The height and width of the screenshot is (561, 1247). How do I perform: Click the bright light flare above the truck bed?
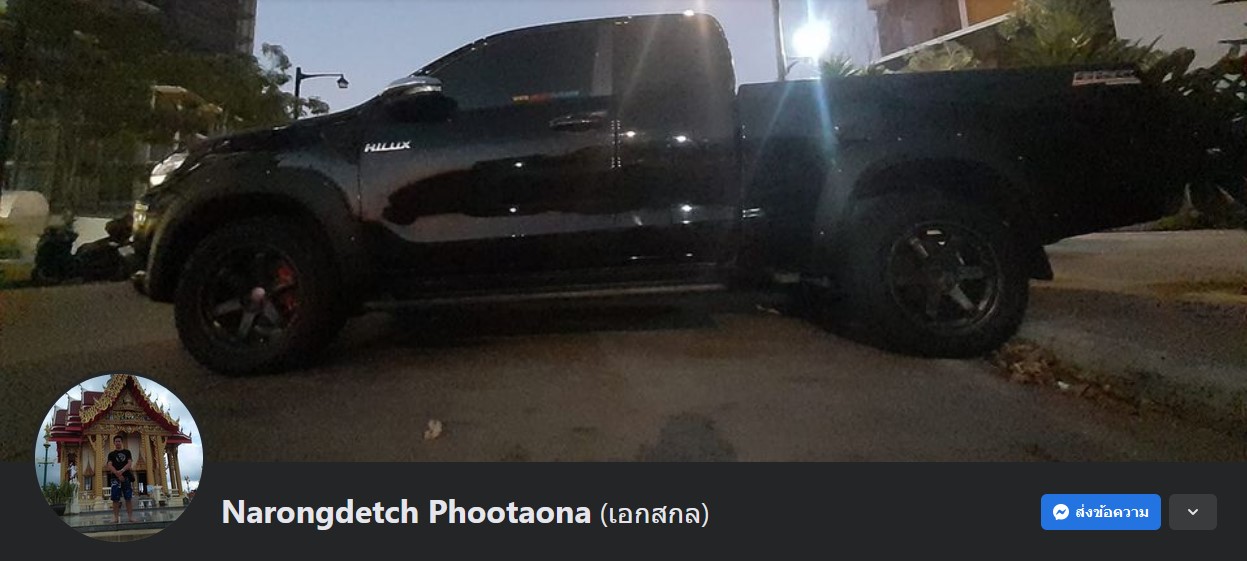click(x=811, y=40)
